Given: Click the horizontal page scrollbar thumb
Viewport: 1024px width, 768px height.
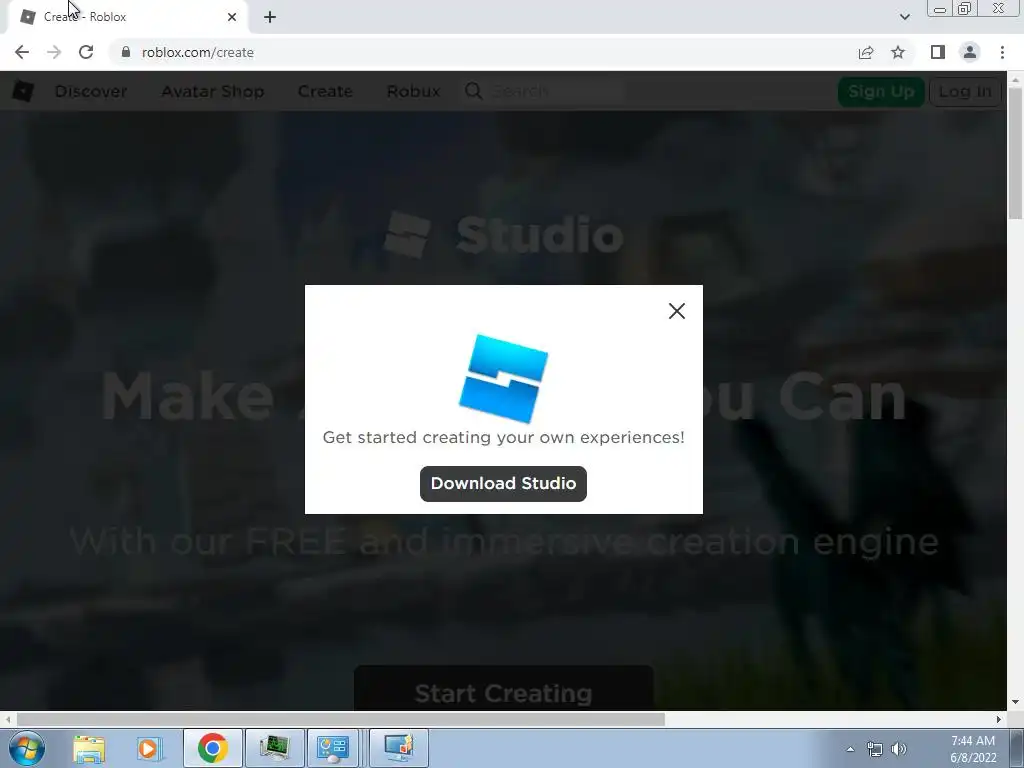Looking at the screenshot, I should pyautogui.click(x=340, y=719).
